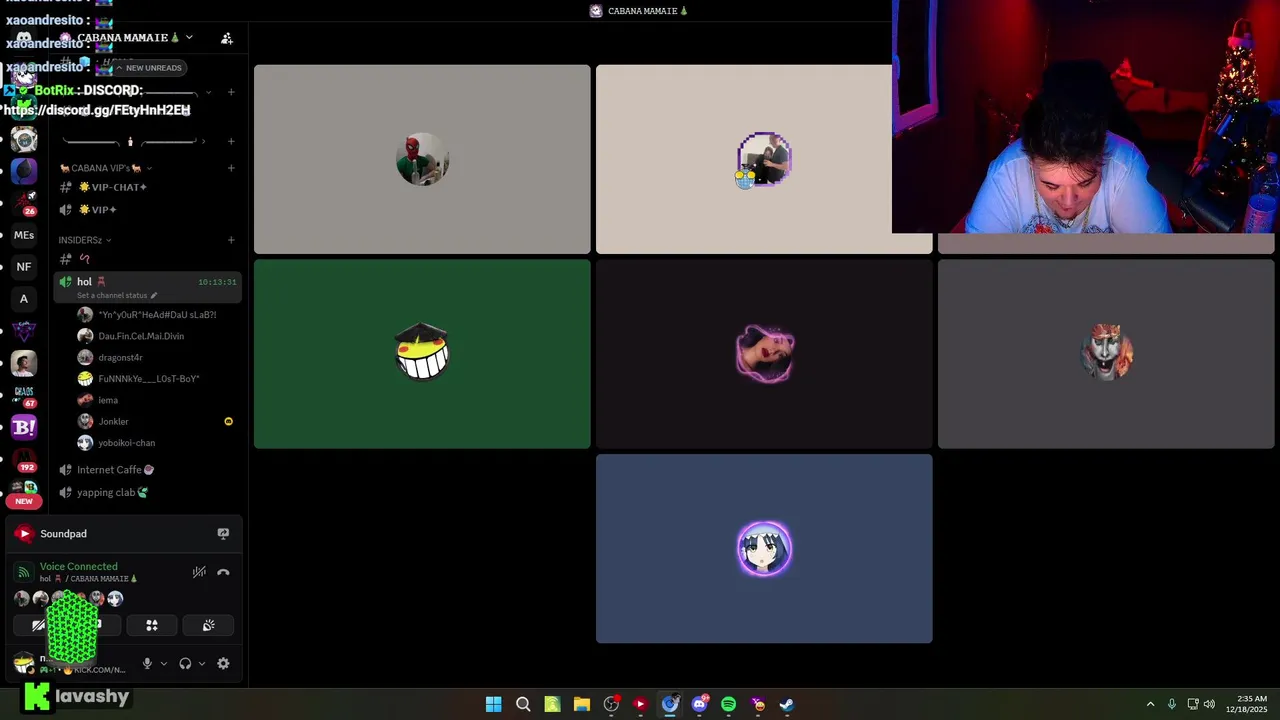
Task: Open taskbar volume control
Action: coord(1209,704)
